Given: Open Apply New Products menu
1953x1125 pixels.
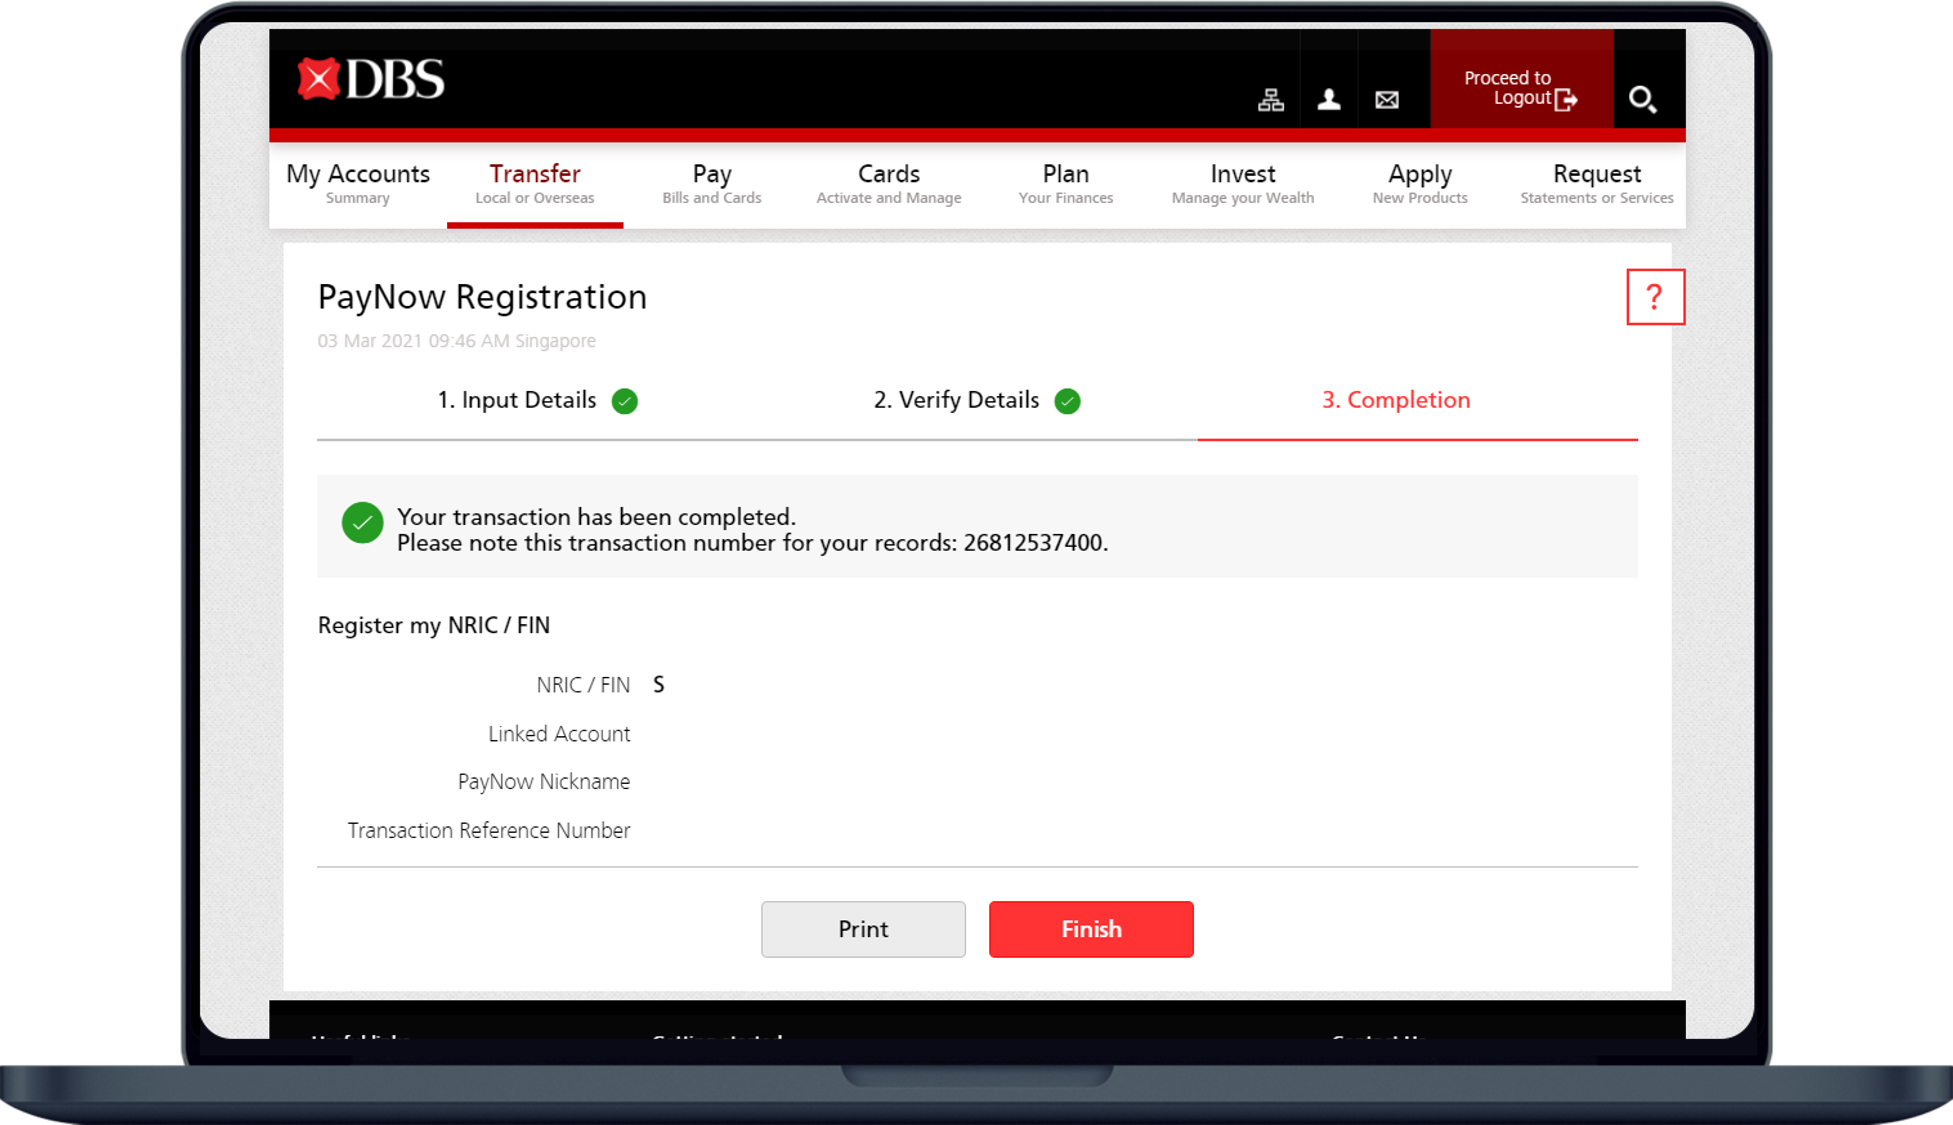Looking at the screenshot, I should [x=1420, y=184].
